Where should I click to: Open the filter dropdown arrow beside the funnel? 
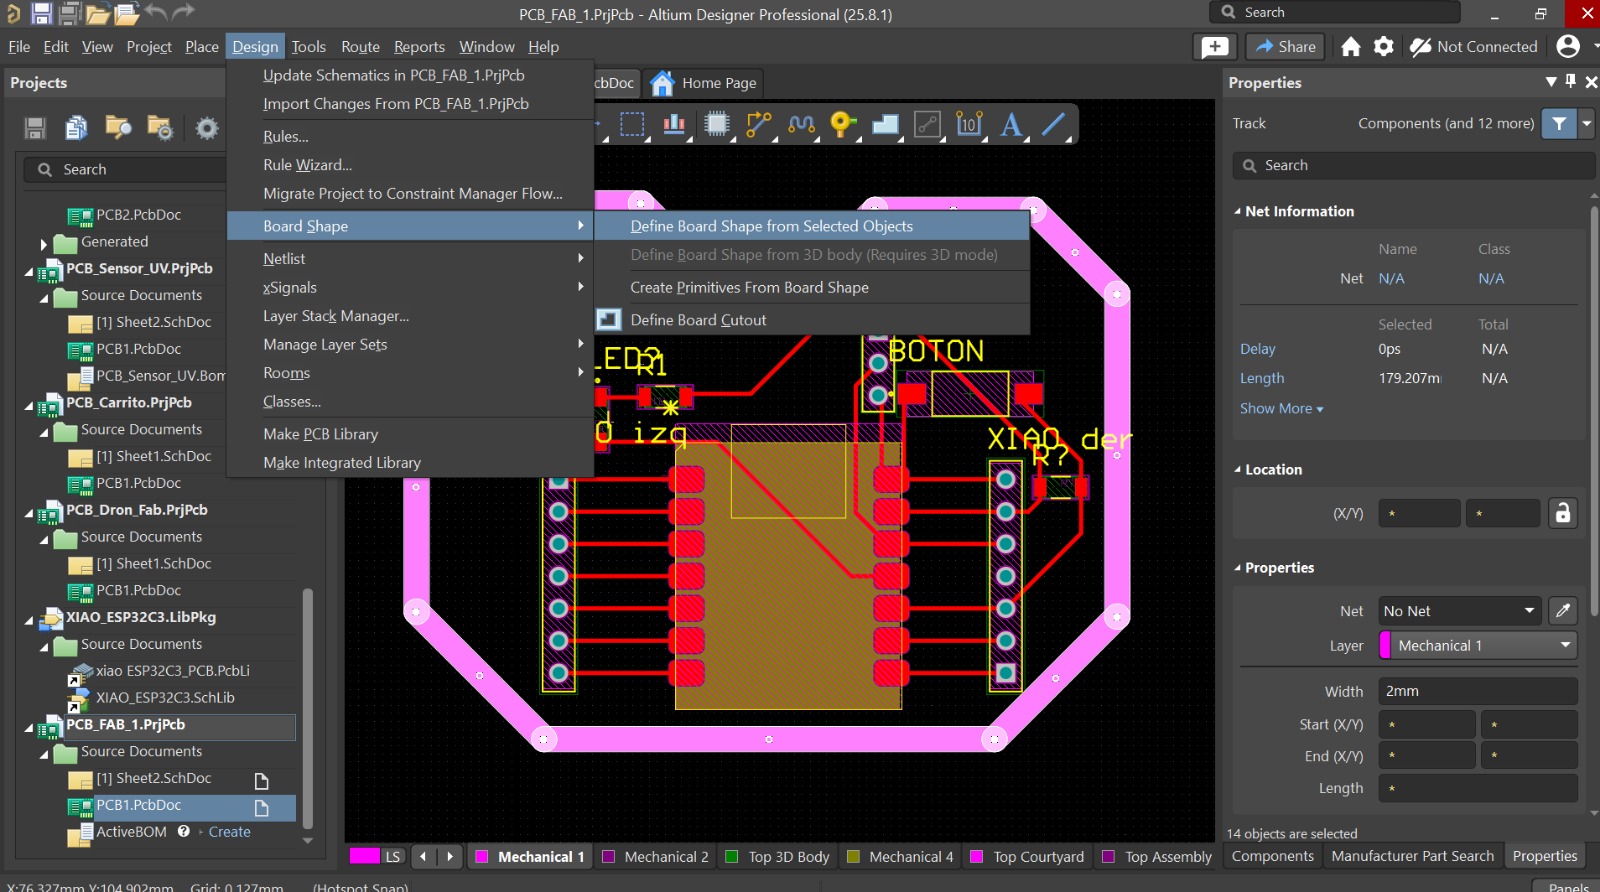point(1586,123)
